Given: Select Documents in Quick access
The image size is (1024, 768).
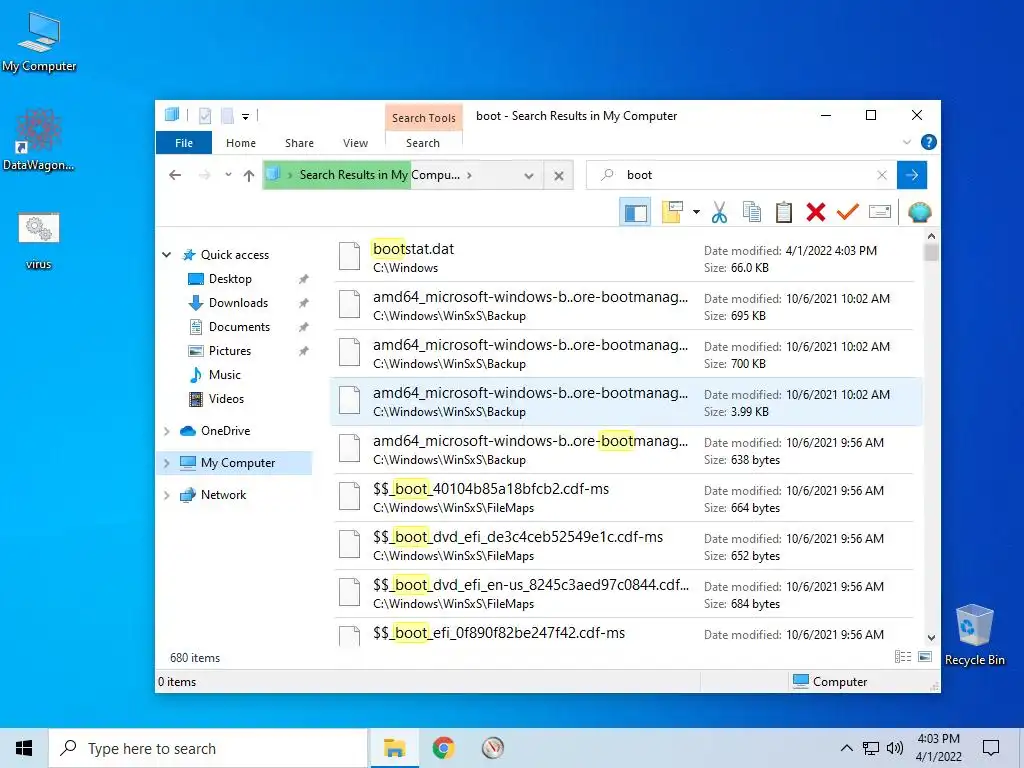Looking at the screenshot, I should pos(239,327).
